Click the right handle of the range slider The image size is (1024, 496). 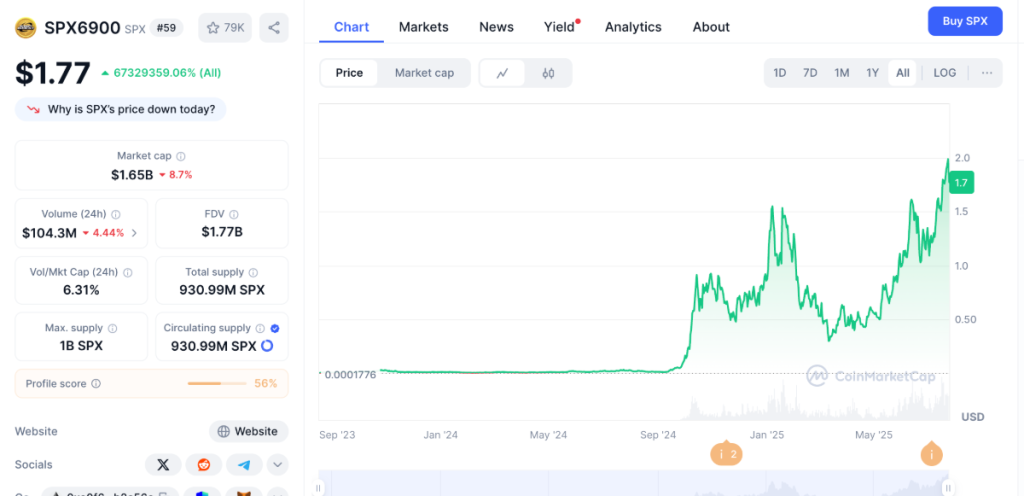click(x=948, y=488)
